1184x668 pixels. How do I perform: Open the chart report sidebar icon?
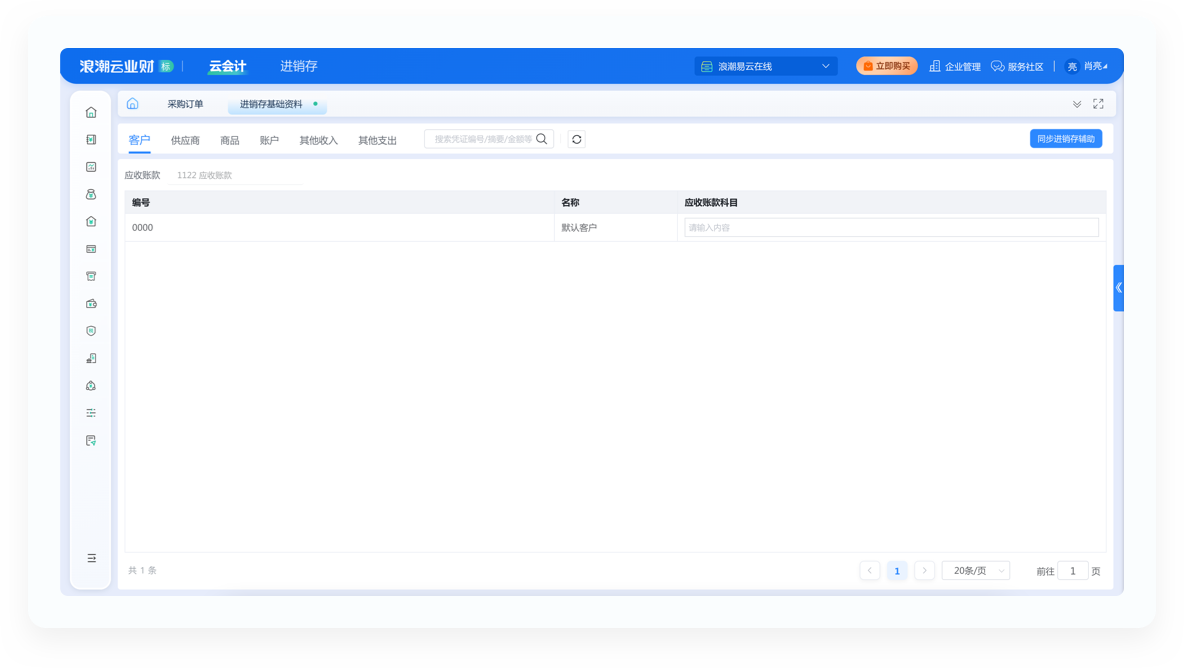(x=91, y=167)
